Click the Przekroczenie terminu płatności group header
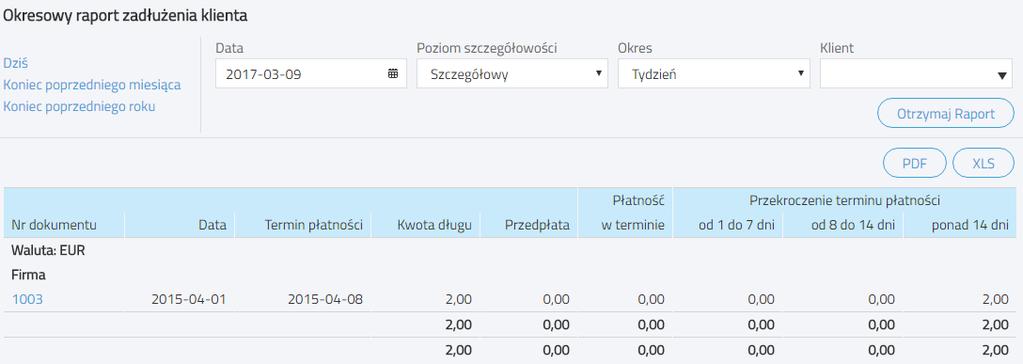1023x364 pixels. pyautogui.click(x=844, y=201)
